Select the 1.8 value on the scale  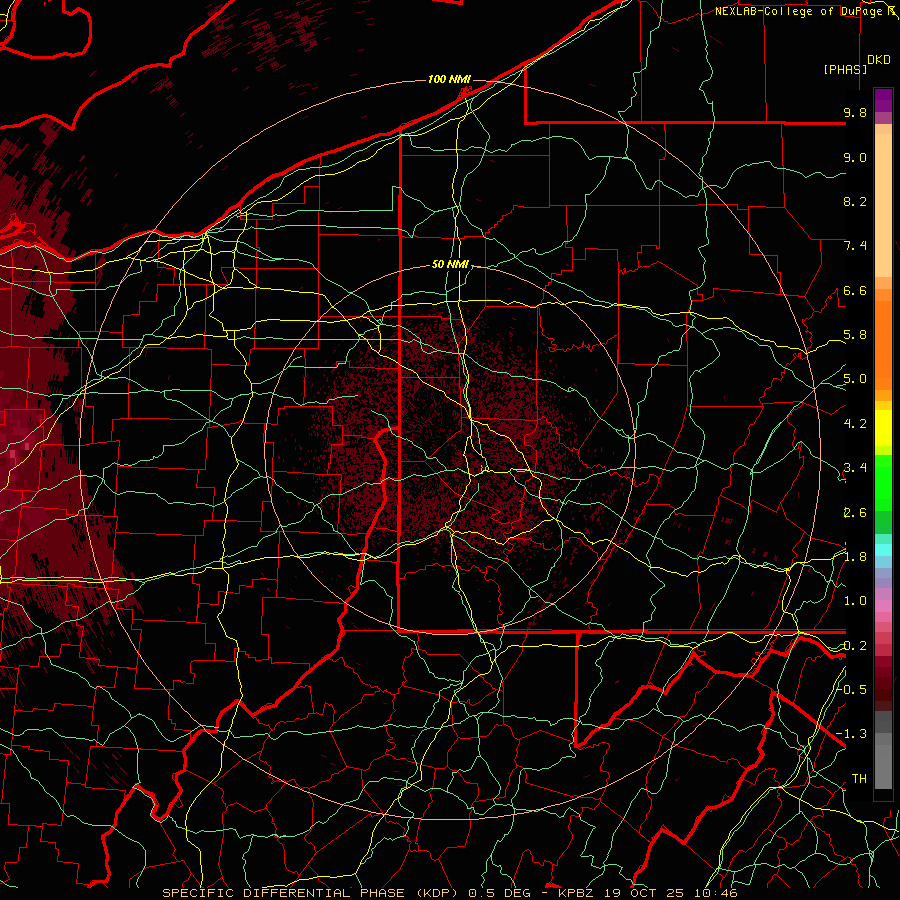855,557
